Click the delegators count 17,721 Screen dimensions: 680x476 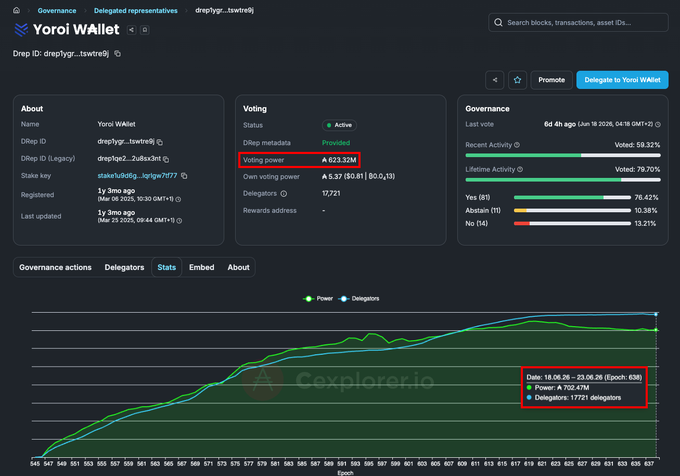pos(331,193)
